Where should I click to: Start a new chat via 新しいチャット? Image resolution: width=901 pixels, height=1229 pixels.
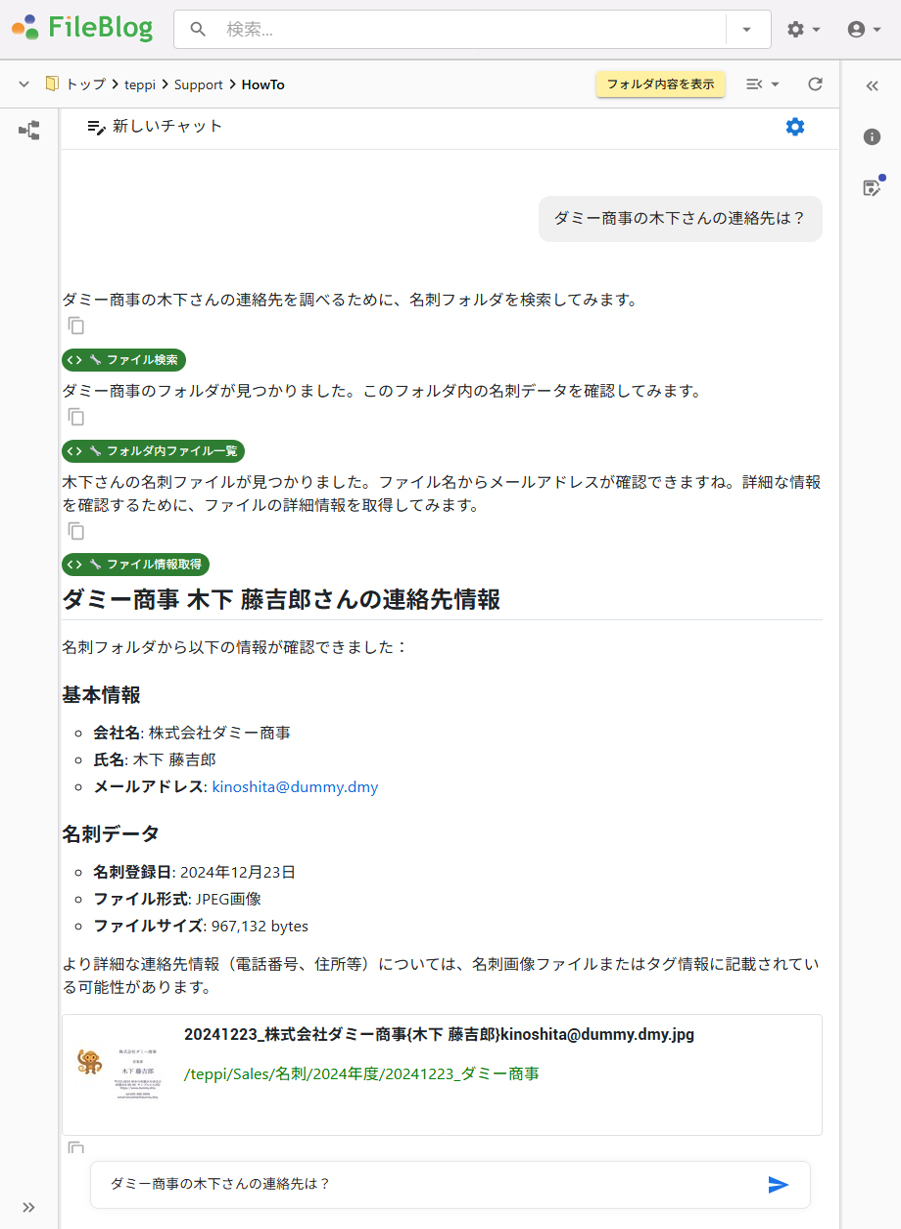point(155,127)
